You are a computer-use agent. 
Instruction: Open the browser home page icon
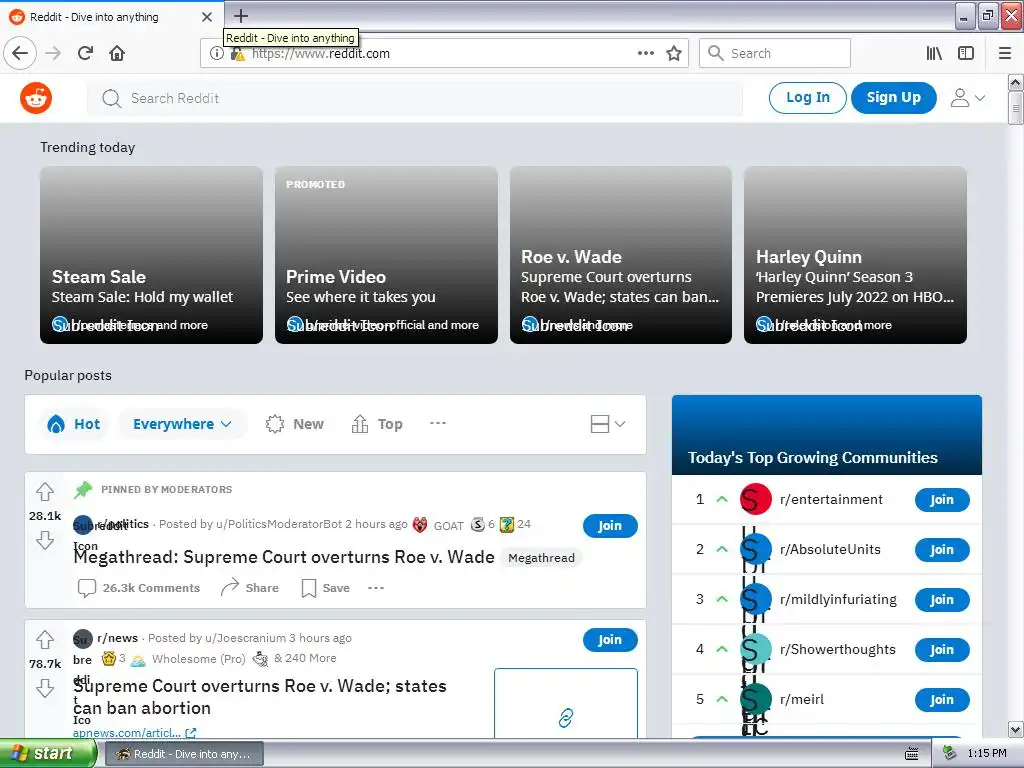click(117, 53)
